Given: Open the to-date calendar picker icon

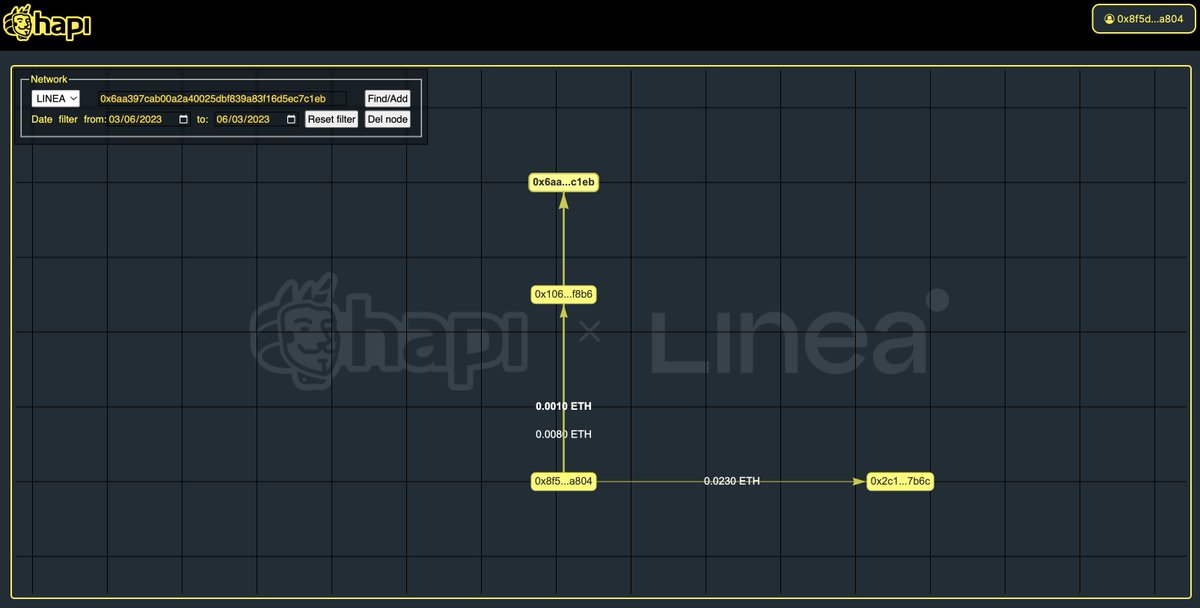Looking at the screenshot, I should (291, 119).
